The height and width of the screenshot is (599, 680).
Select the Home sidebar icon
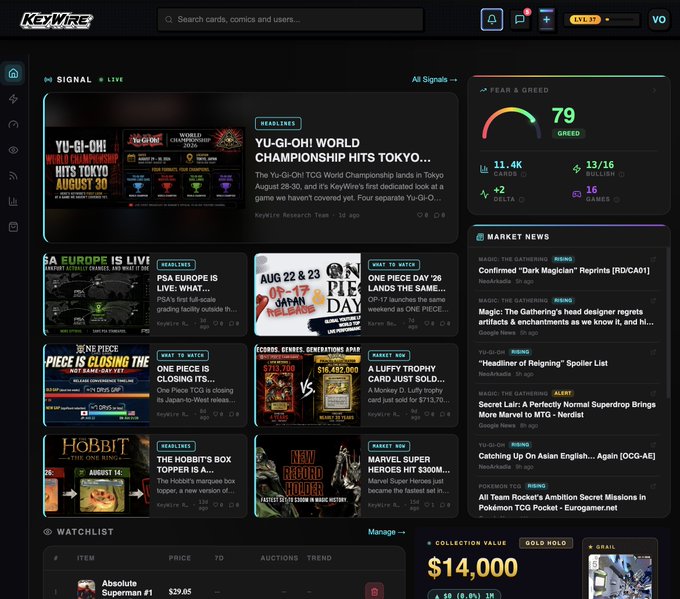pyautogui.click(x=13, y=73)
